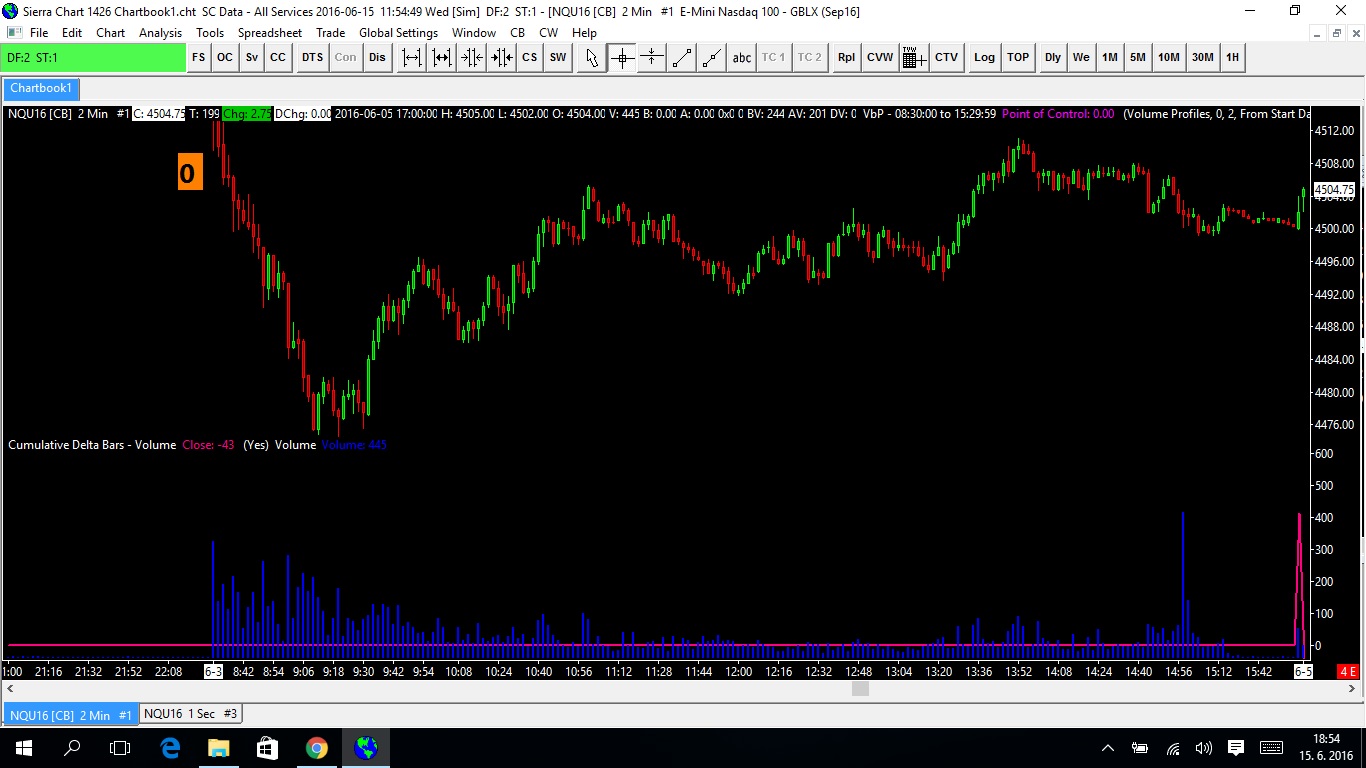1366x768 pixels.
Task: Open the Trade menu
Action: (331, 33)
